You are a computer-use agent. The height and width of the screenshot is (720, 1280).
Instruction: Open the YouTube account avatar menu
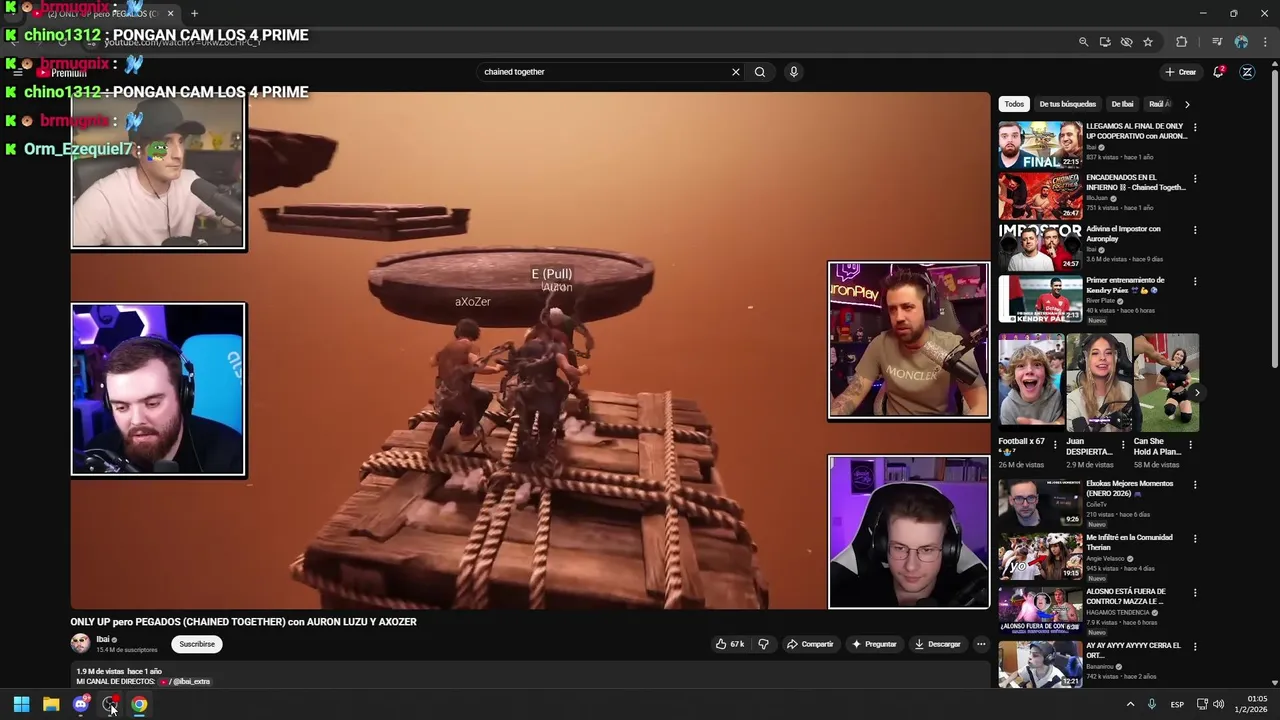tap(1247, 72)
